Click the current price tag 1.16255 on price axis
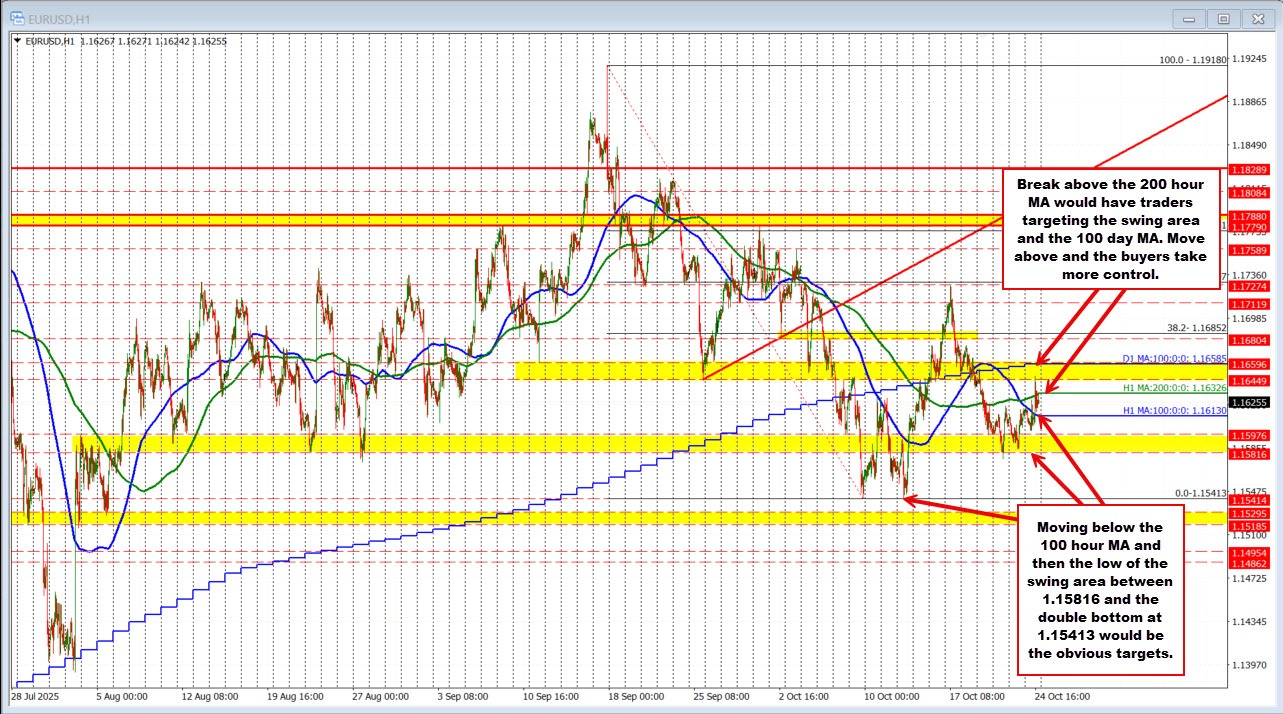This screenshot has height=714, width=1283. click(1250, 402)
